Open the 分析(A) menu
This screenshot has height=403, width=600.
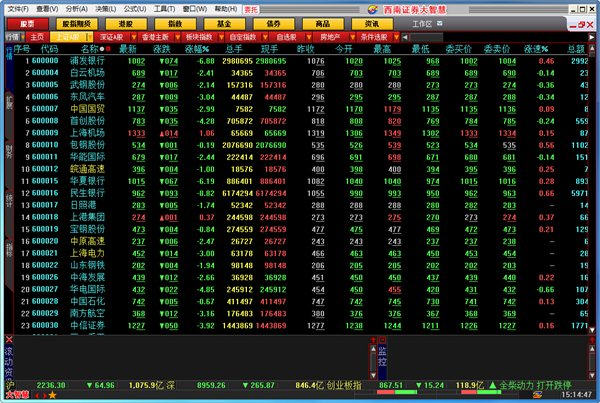tap(77, 9)
